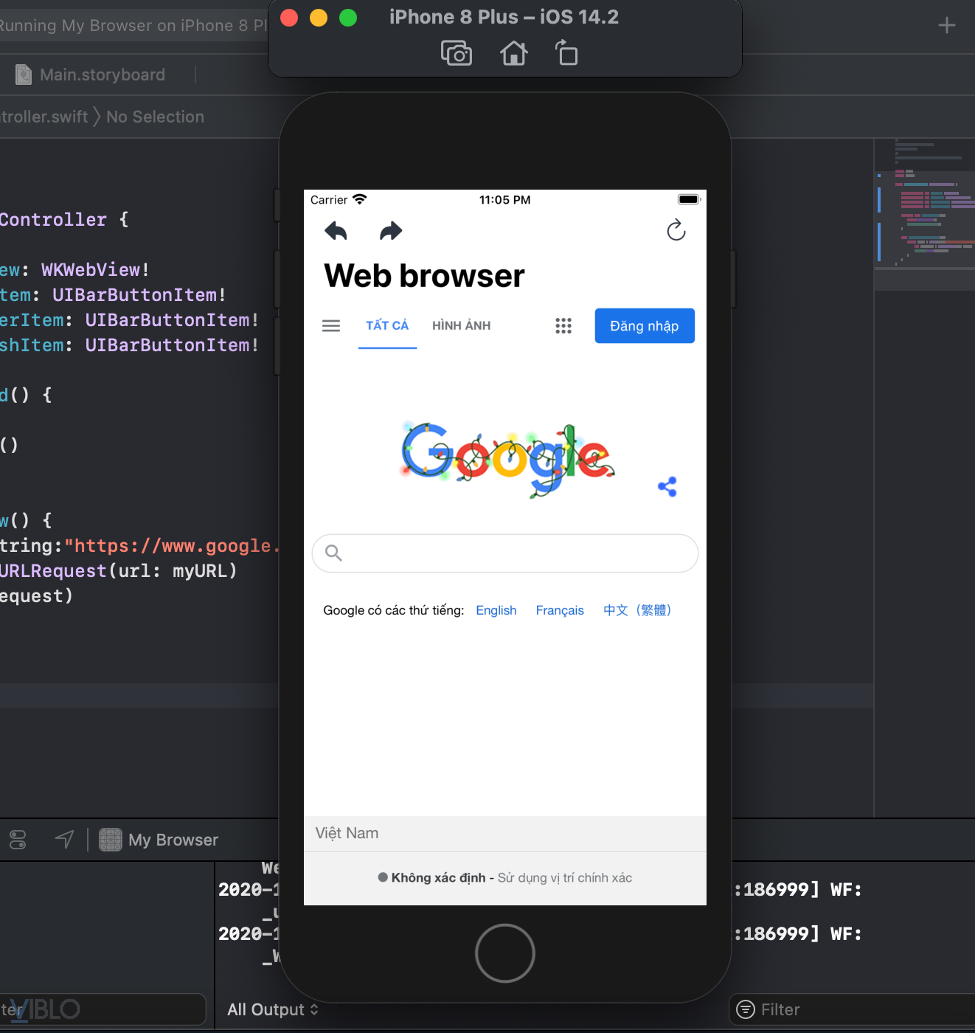
Task: Open the Google apps grid
Action: pyautogui.click(x=563, y=325)
